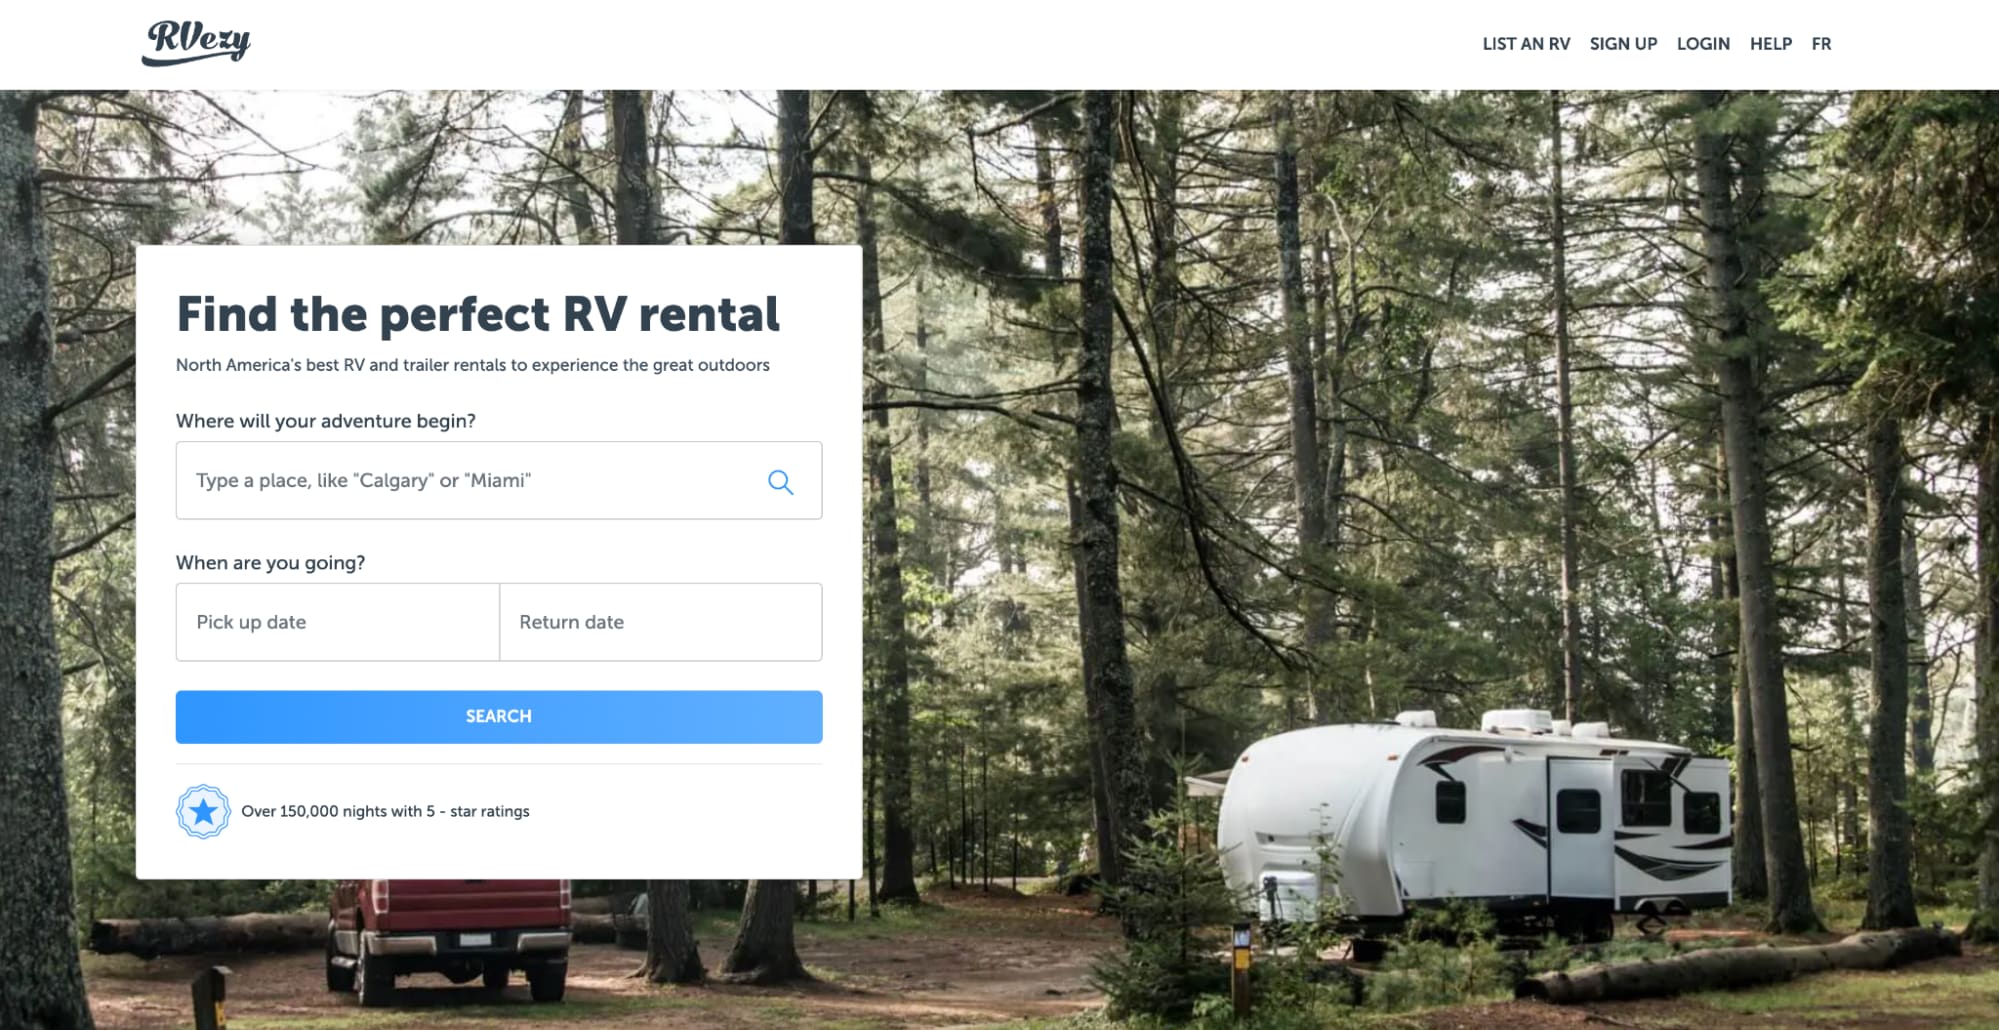Click the 'Find the perfect RV rental' heading

(x=478, y=314)
